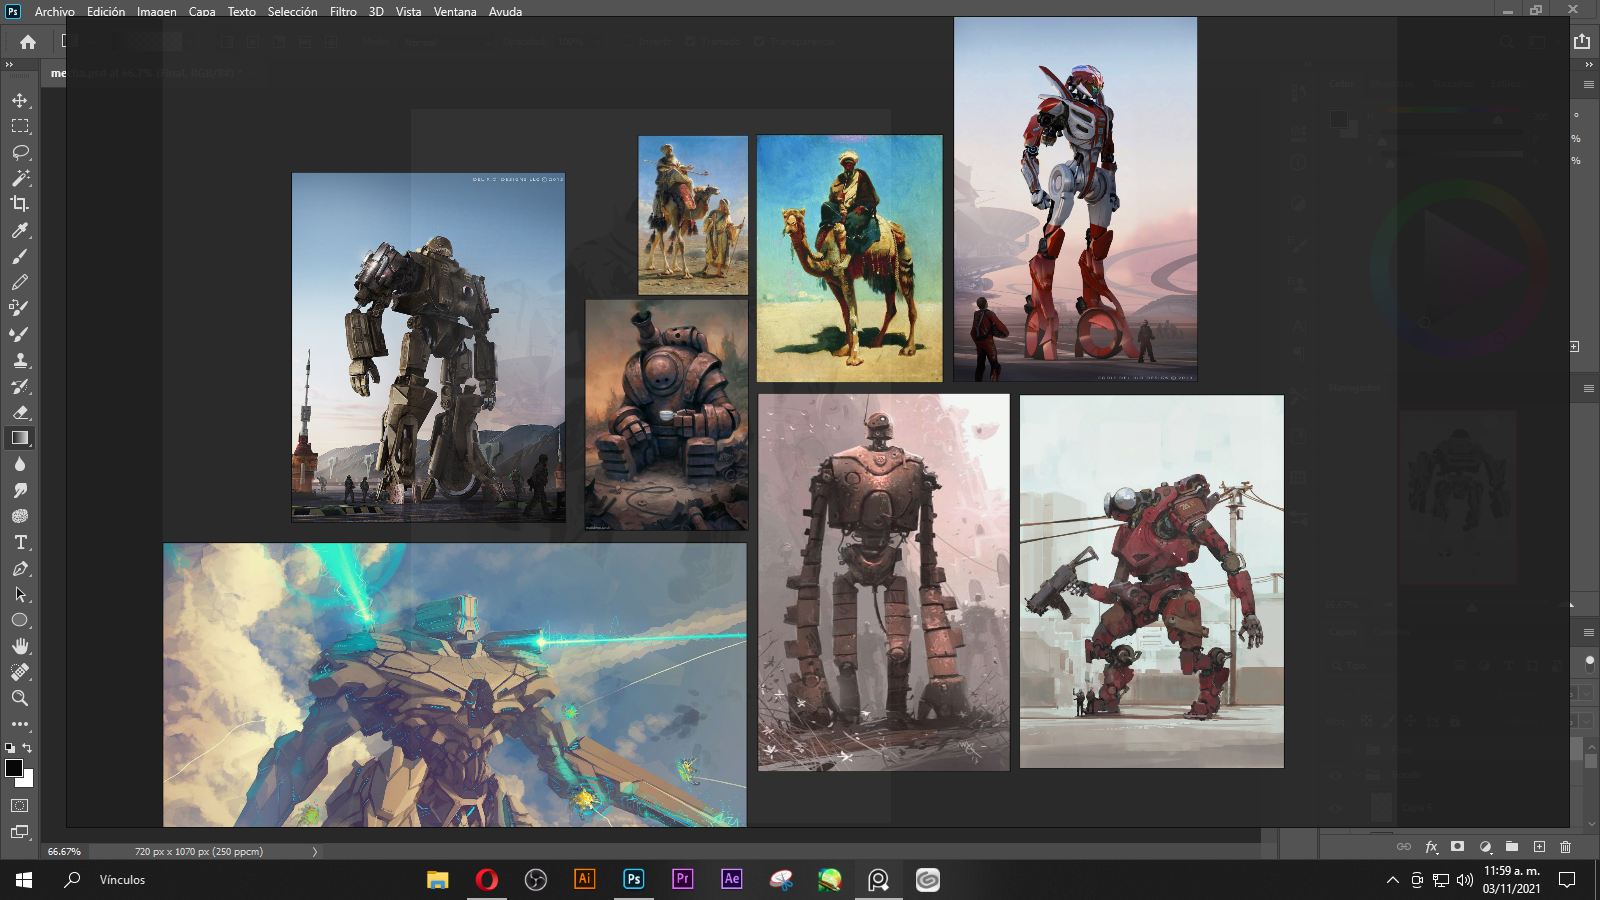The image size is (1600, 900).
Task: Open the Filtro menu
Action: [x=343, y=12]
